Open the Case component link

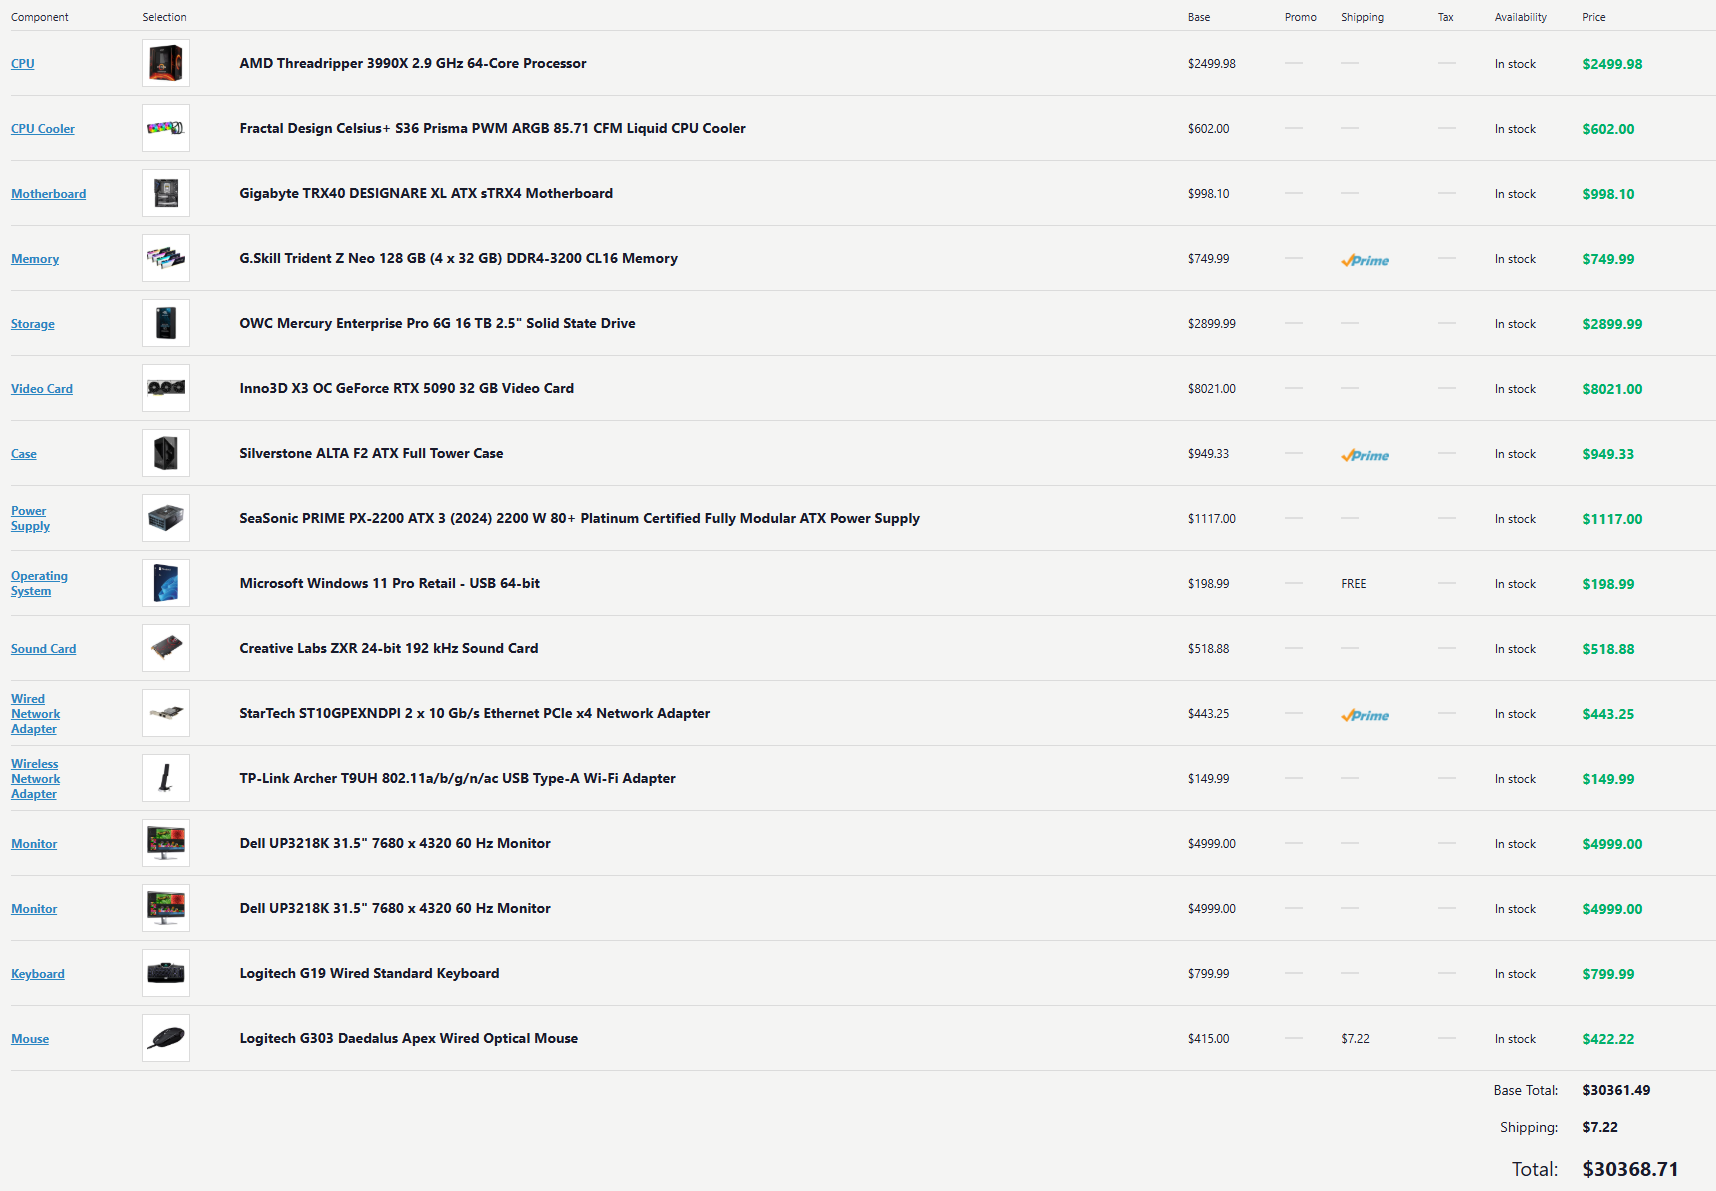[24, 454]
